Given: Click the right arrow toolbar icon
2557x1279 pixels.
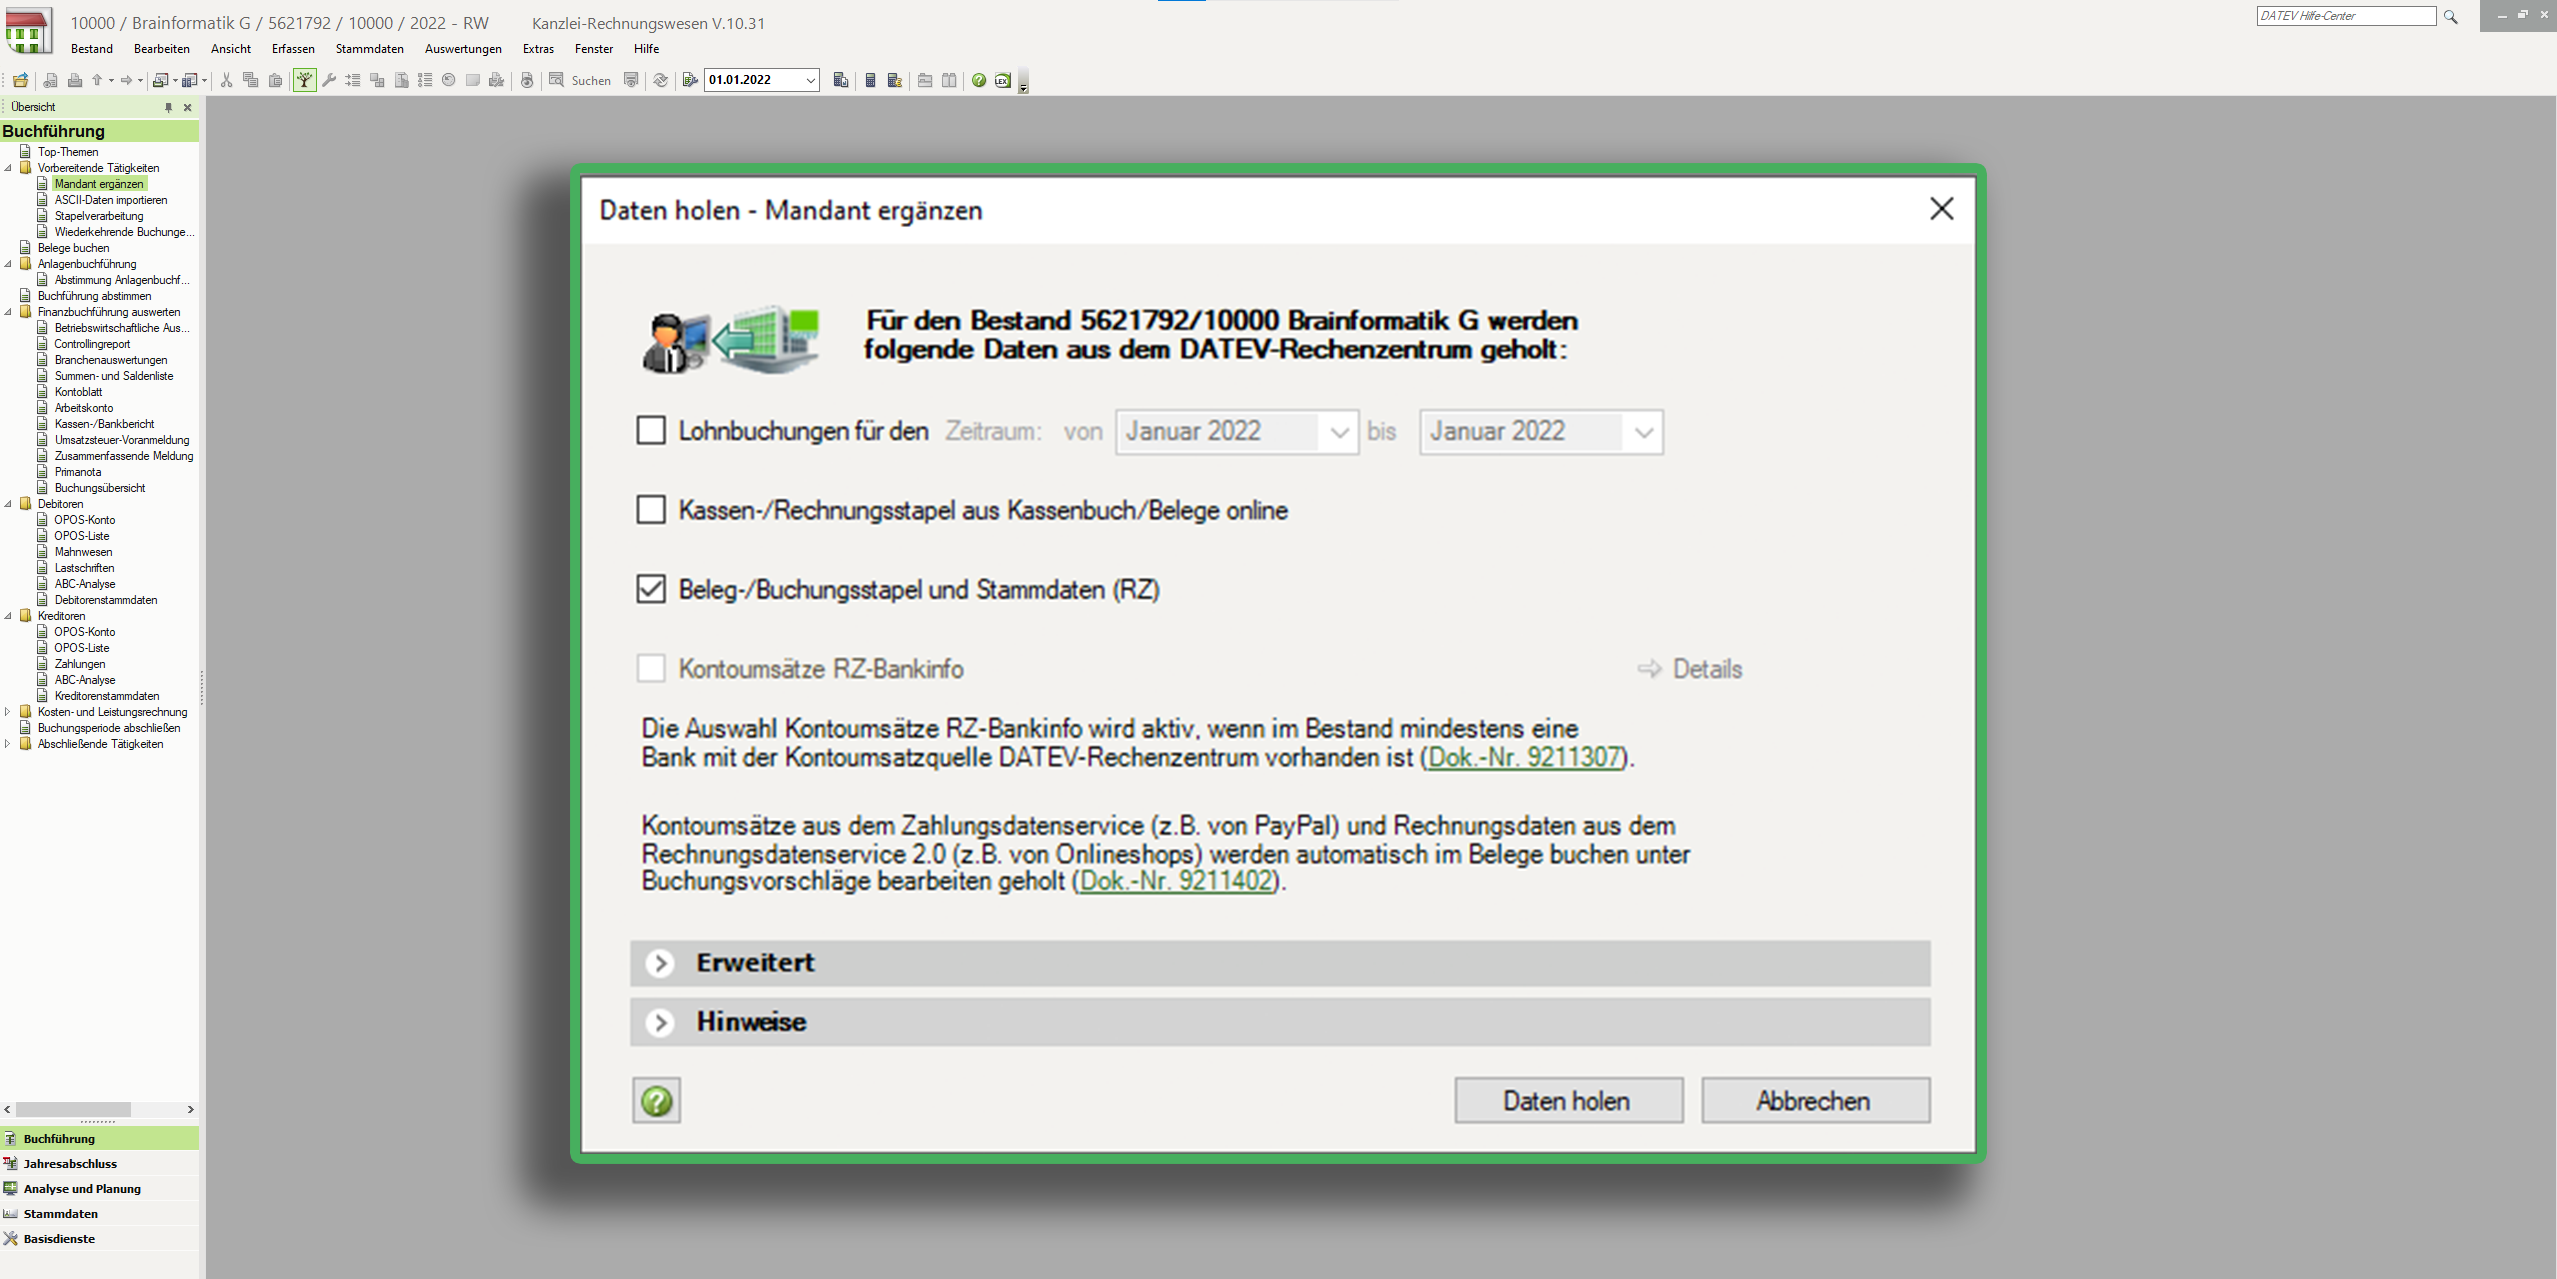Looking at the screenshot, I should tap(126, 80).
